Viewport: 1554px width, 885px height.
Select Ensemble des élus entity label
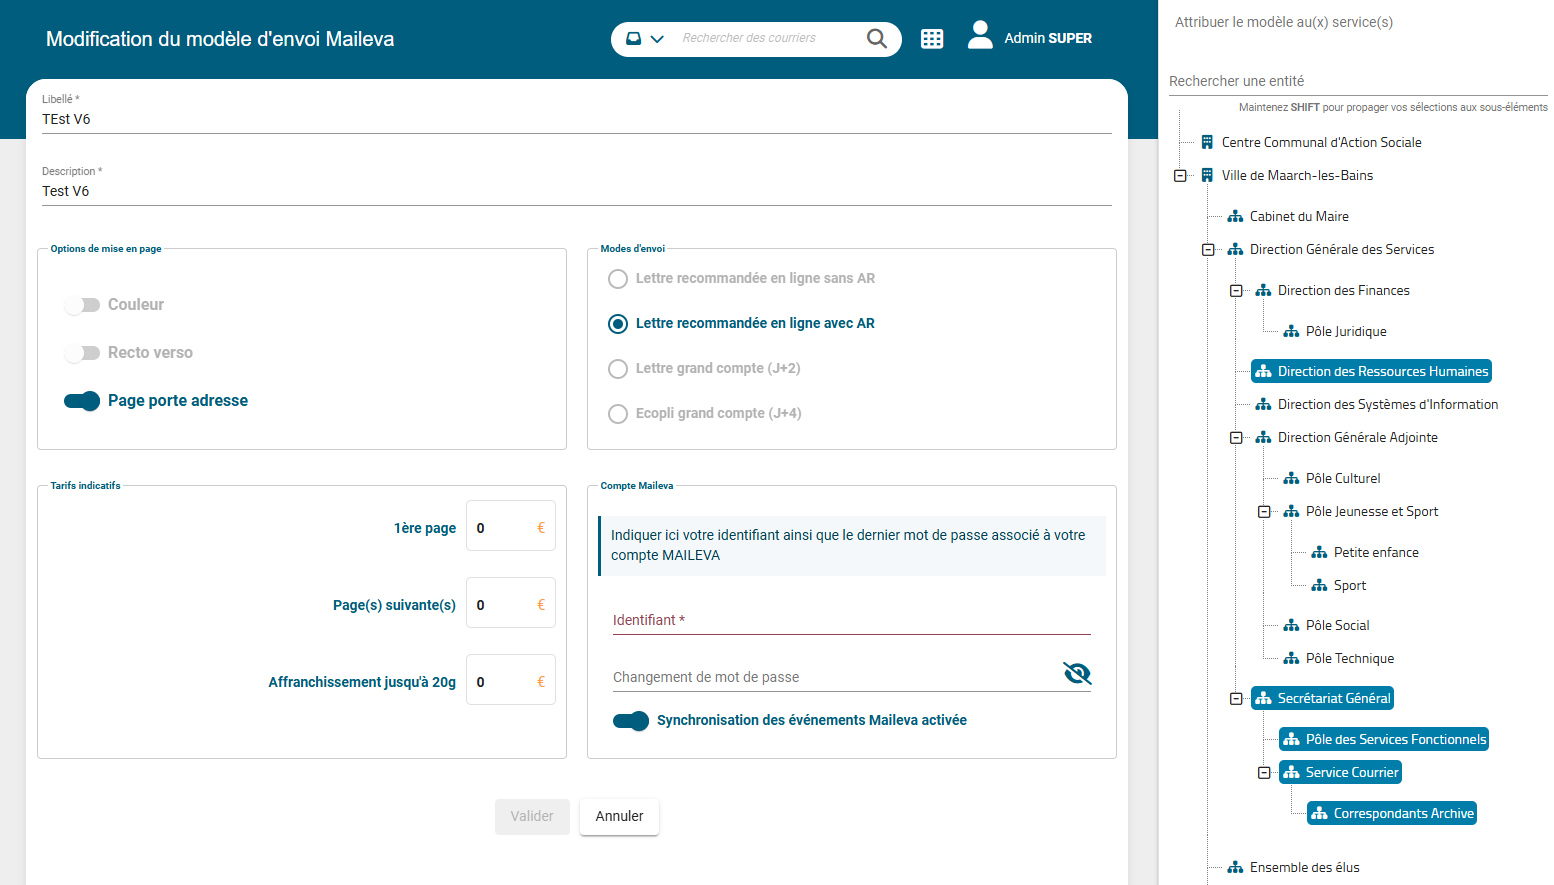coord(1305,867)
